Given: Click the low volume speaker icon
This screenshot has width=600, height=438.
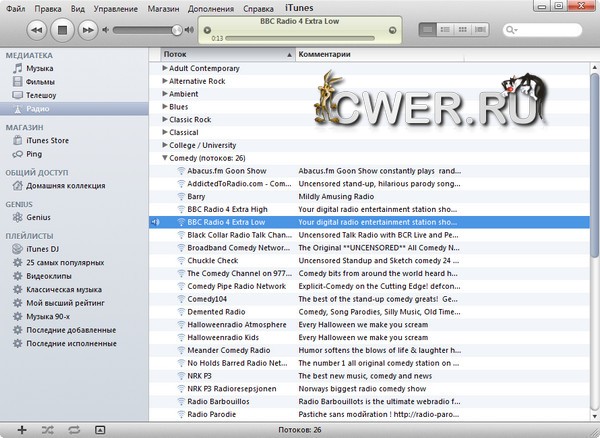Looking at the screenshot, I should 106,30.
